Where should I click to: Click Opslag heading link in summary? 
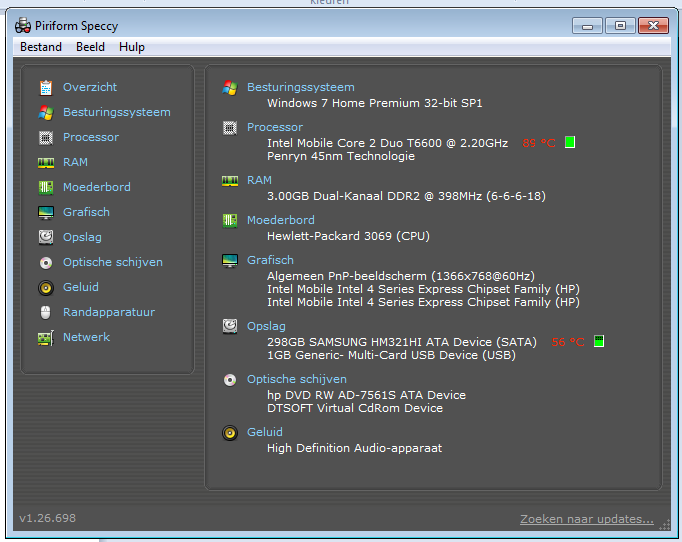tap(266, 327)
